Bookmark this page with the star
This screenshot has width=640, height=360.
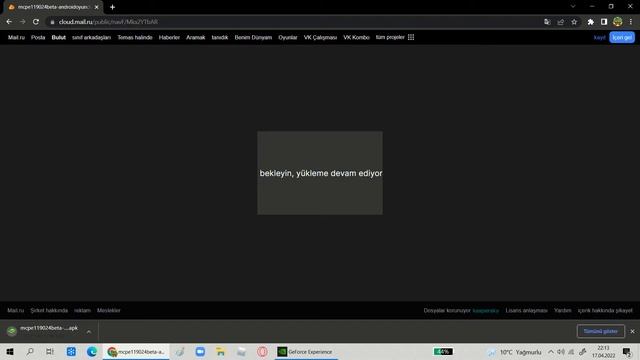click(x=574, y=22)
